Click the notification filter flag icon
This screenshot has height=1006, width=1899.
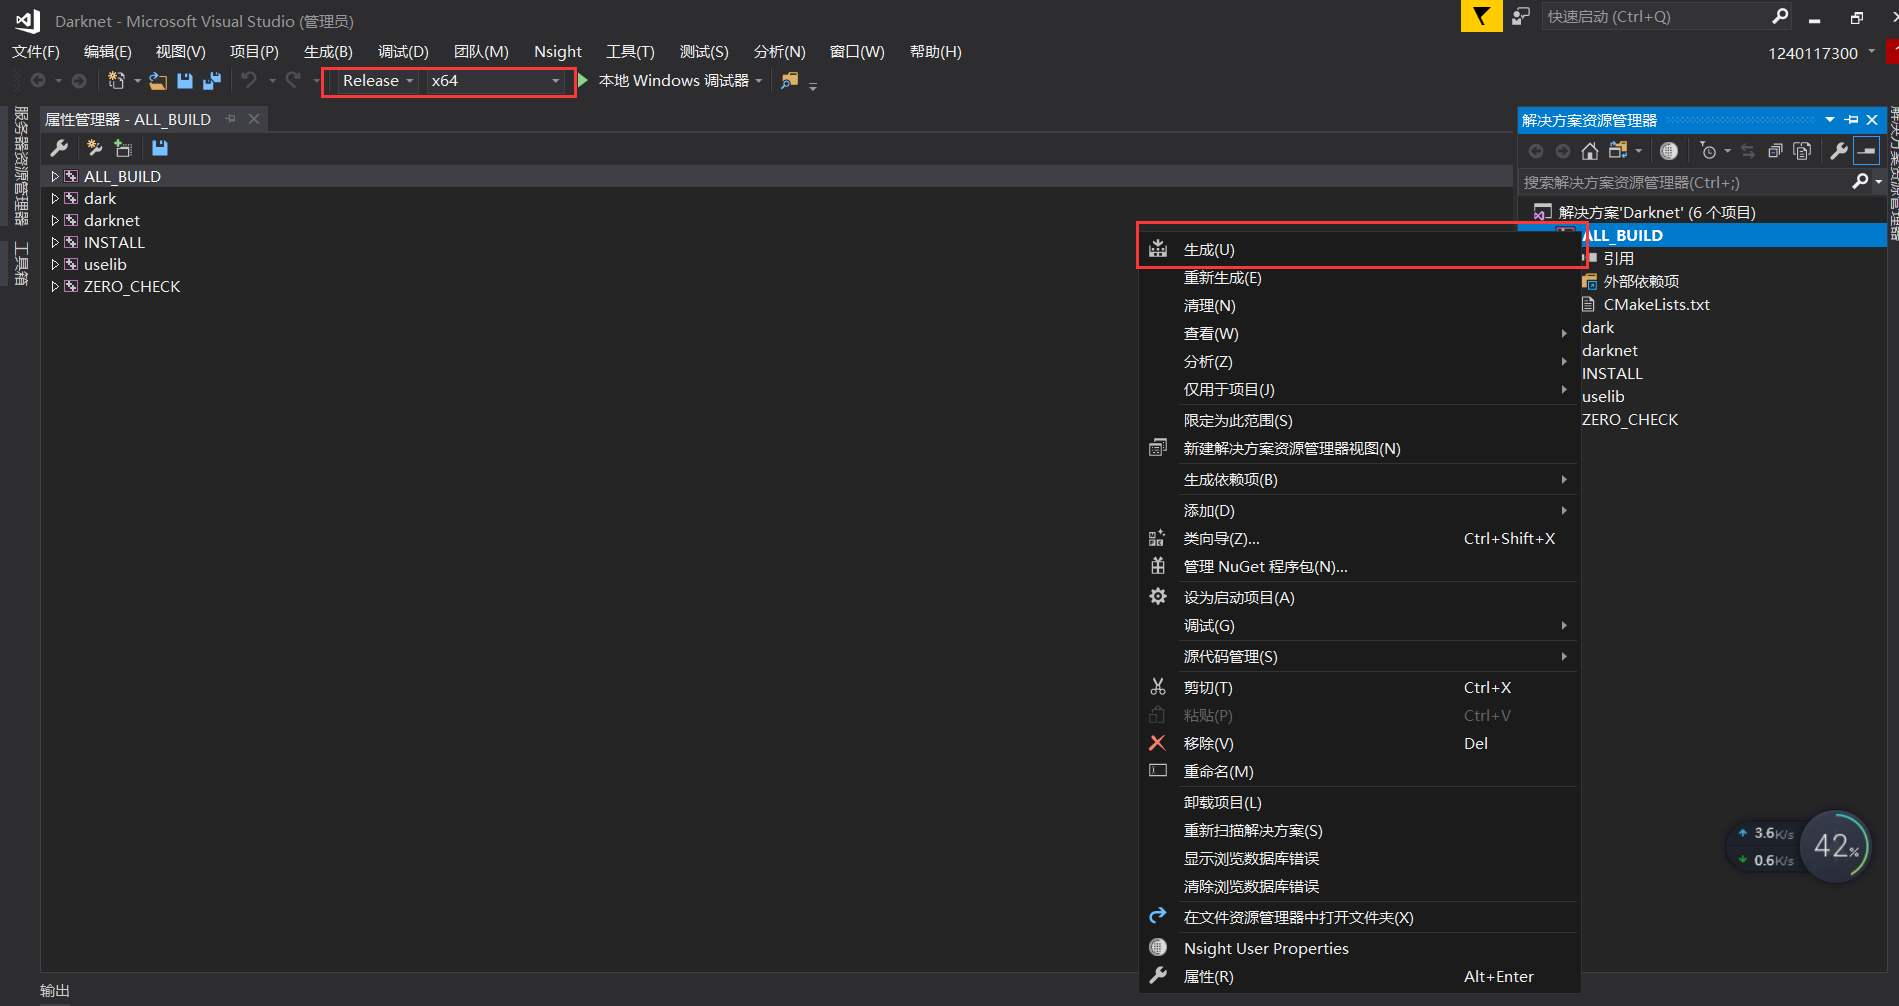(1481, 16)
